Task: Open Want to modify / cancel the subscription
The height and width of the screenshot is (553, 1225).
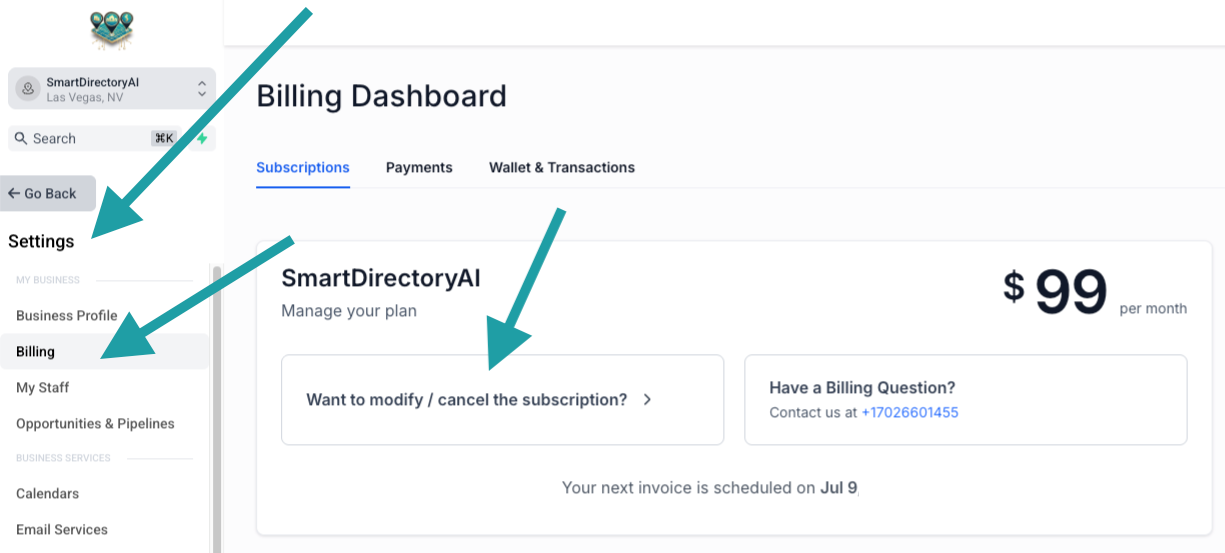Action: (x=502, y=399)
